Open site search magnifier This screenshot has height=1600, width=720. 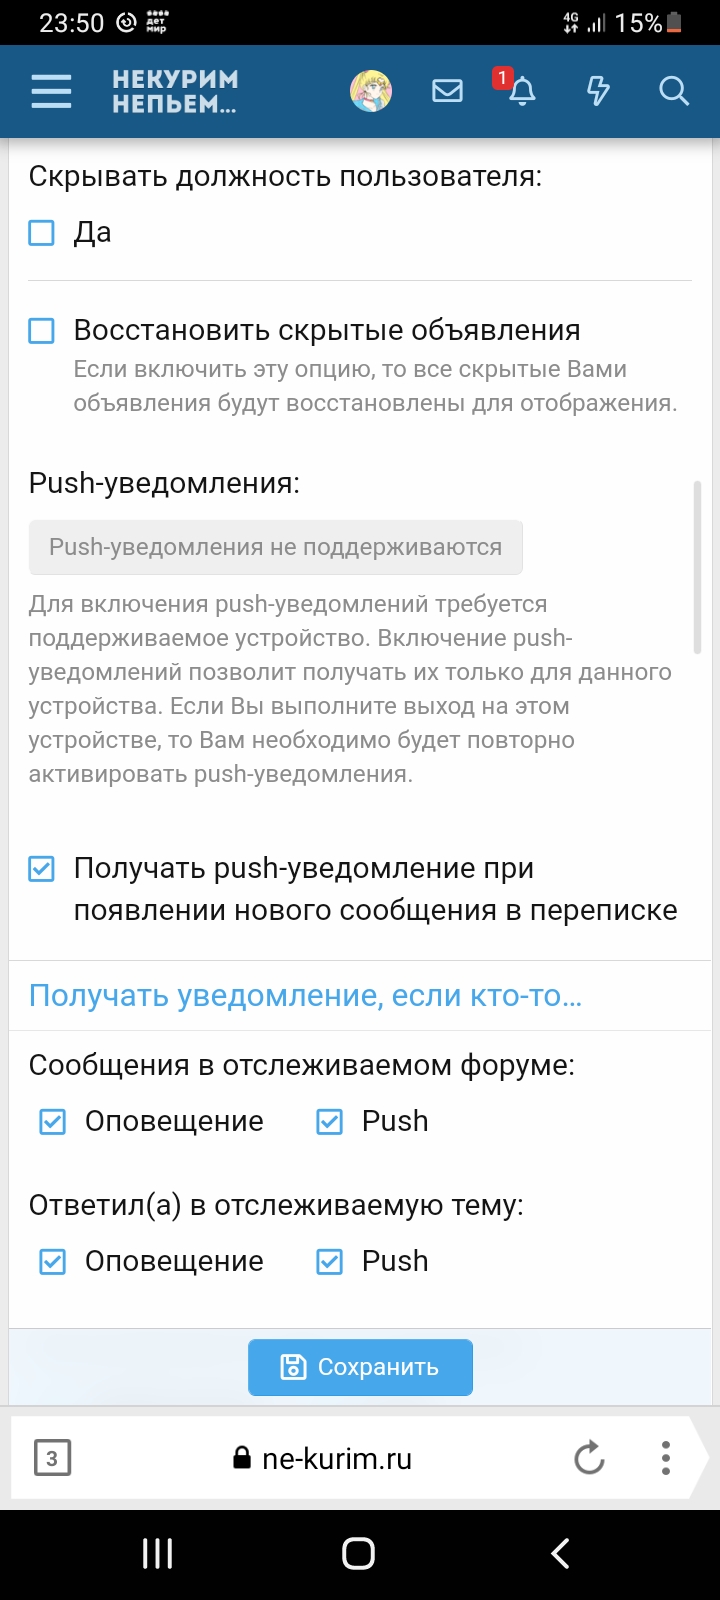tap(674, 91)
